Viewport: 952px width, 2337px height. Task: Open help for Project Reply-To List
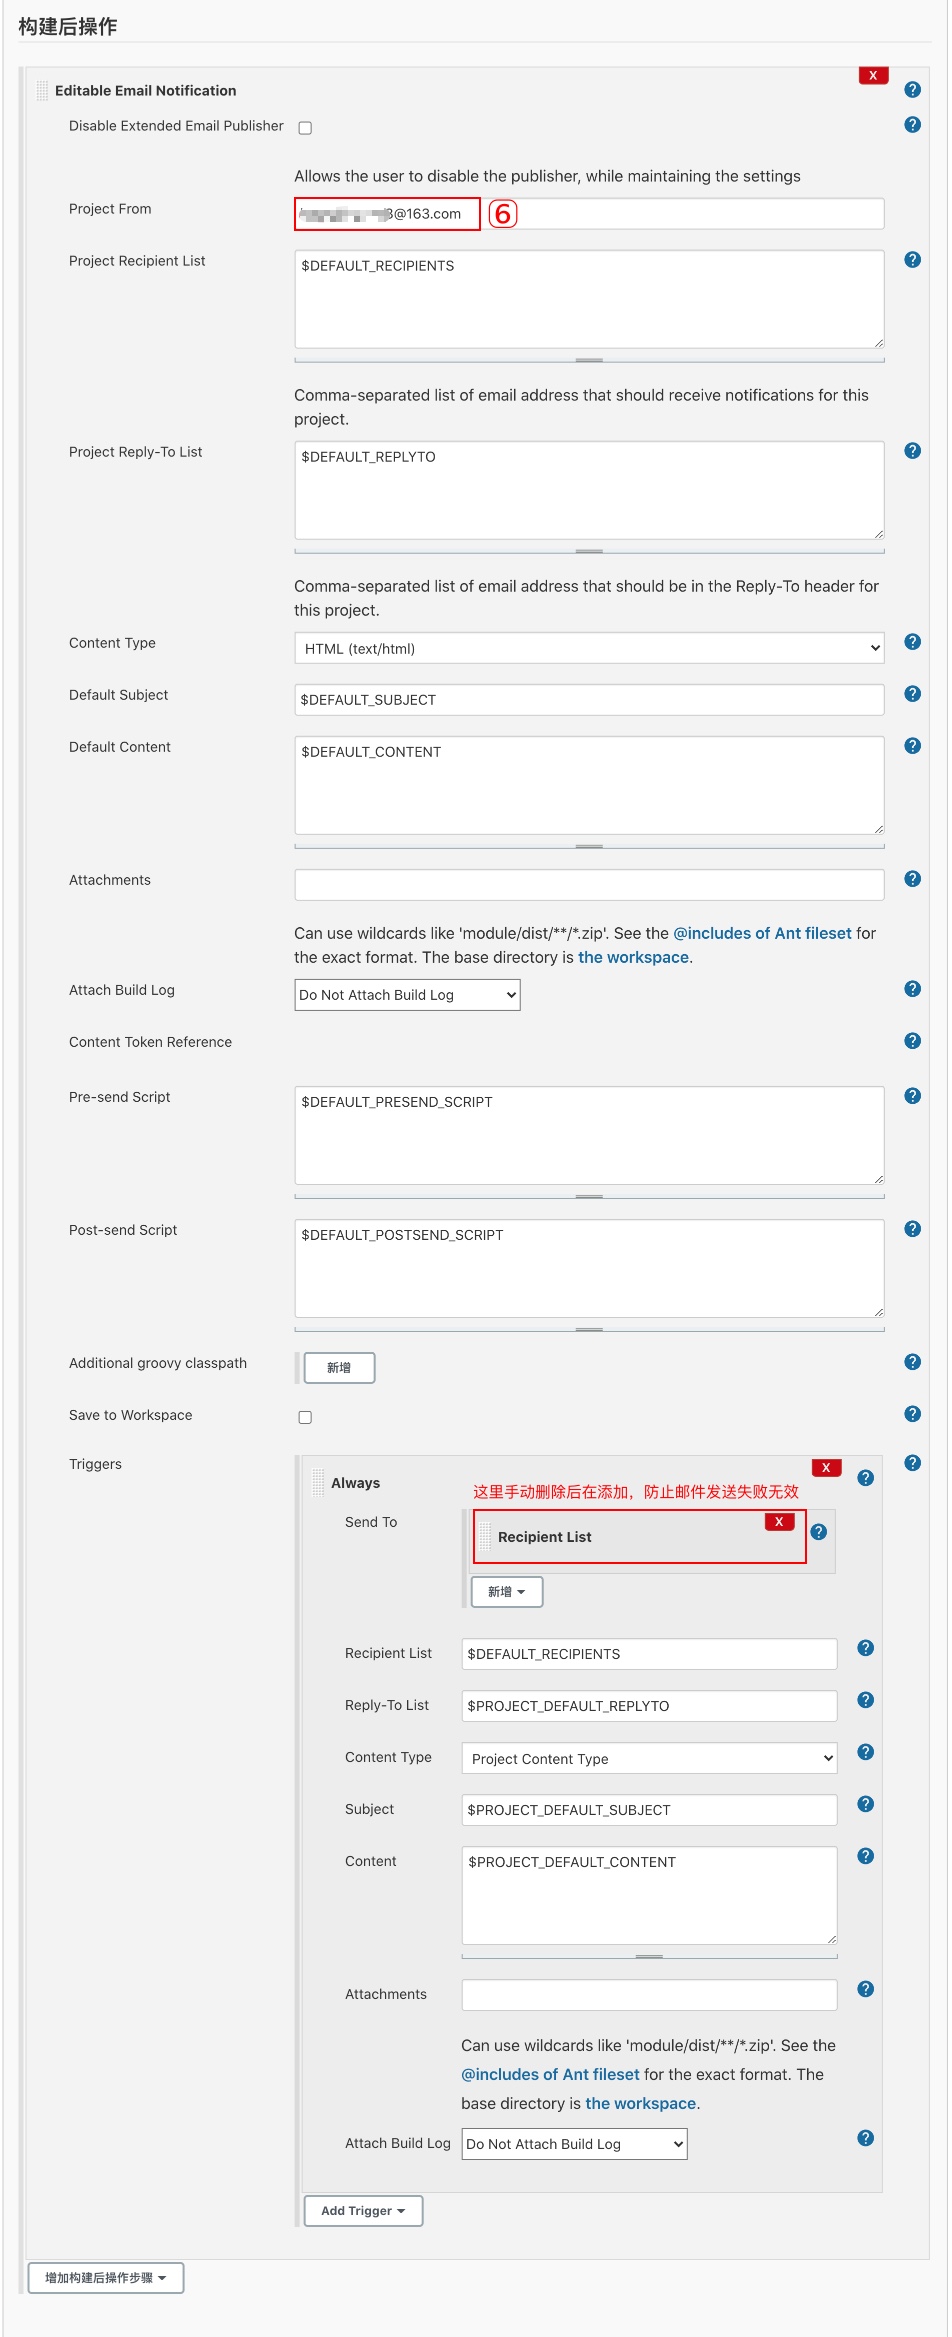point(912,451)
